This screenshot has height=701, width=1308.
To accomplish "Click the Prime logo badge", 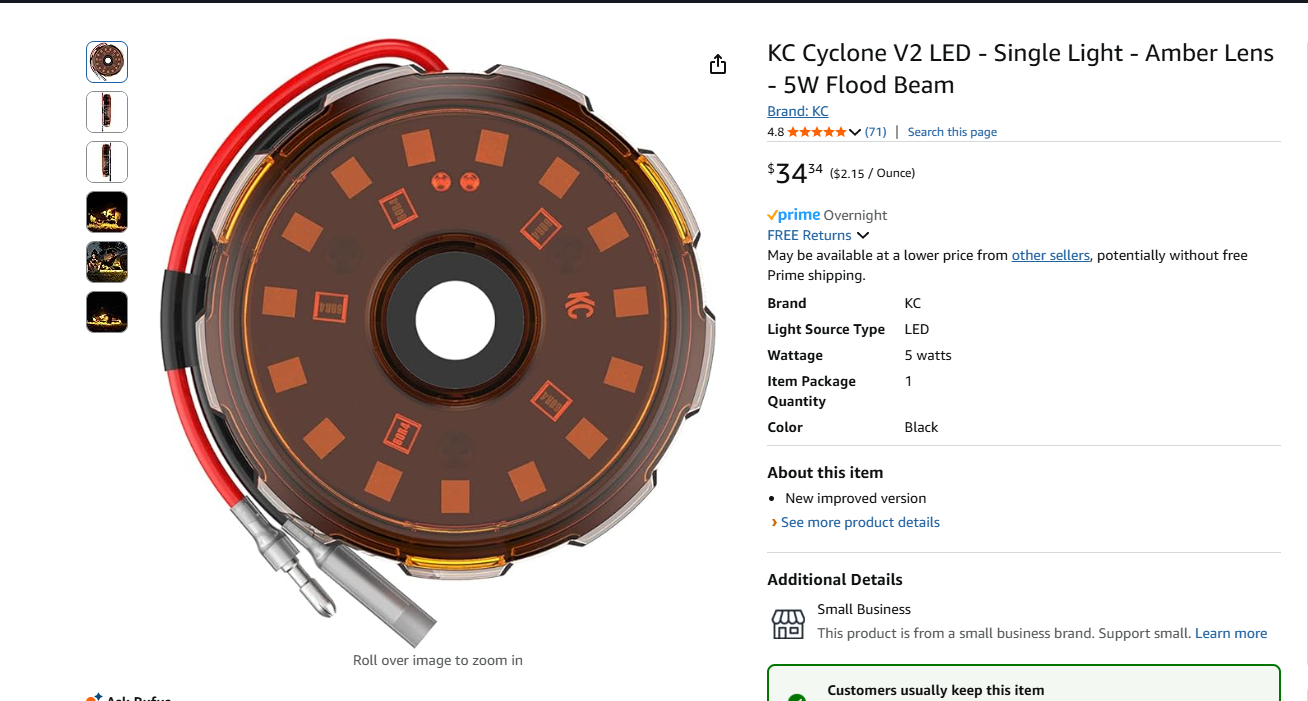I will [793, 215].
